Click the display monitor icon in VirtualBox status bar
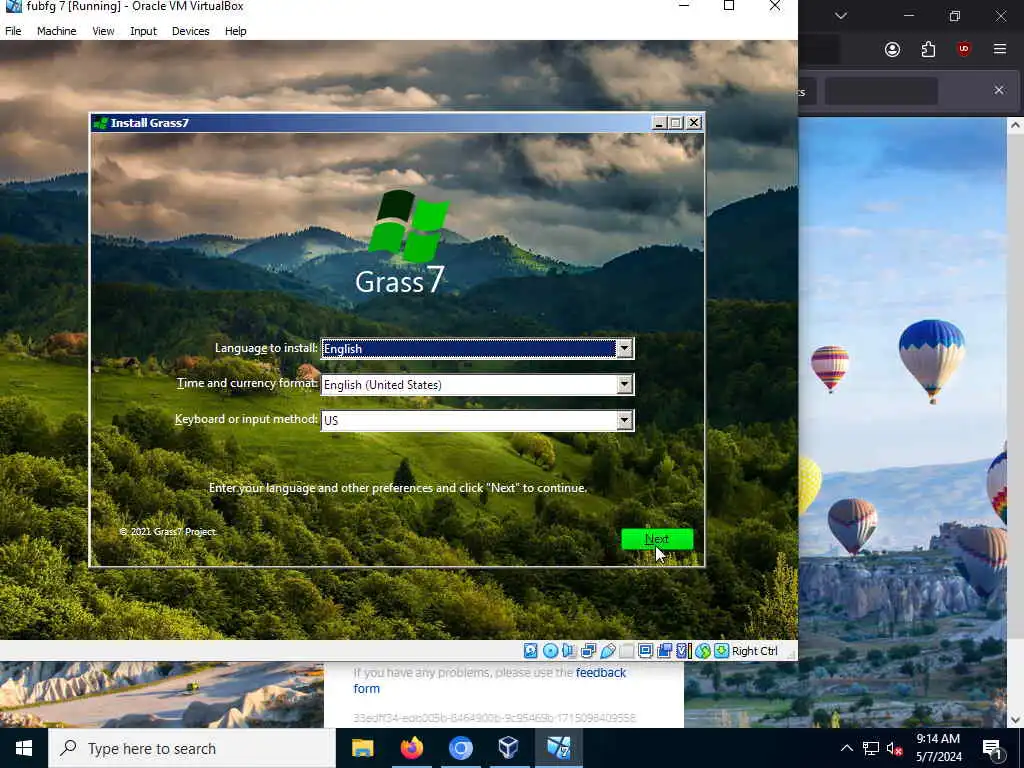The image size is (1024, 768). [645, 650]
